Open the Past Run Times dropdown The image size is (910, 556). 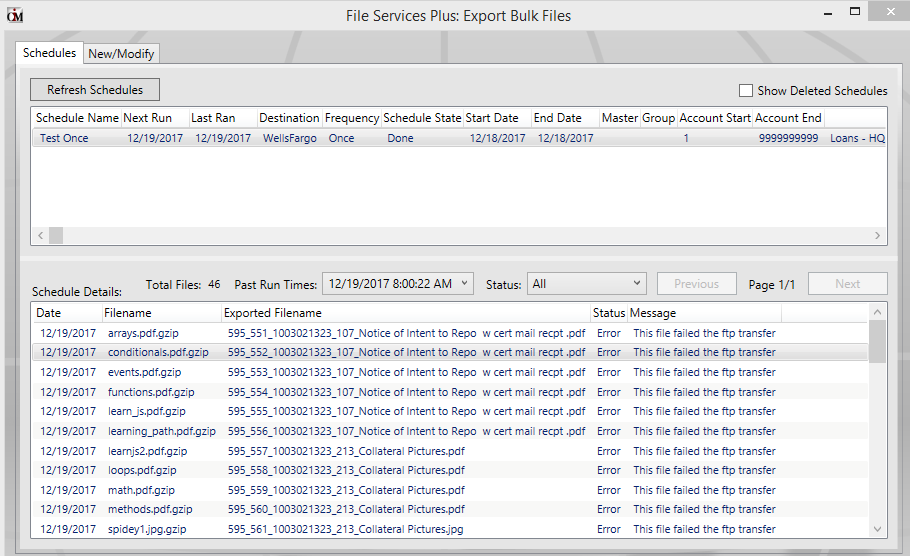click(398, 284)
